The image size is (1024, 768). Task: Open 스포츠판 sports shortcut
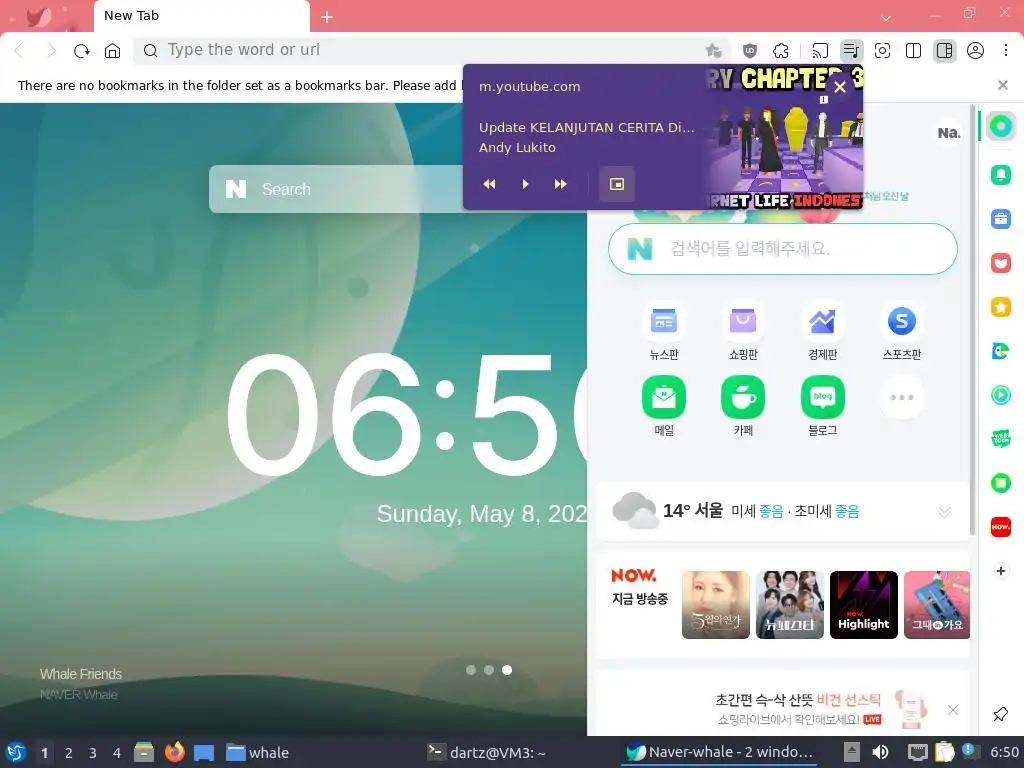pyautogui.click(x=902, y=332)
